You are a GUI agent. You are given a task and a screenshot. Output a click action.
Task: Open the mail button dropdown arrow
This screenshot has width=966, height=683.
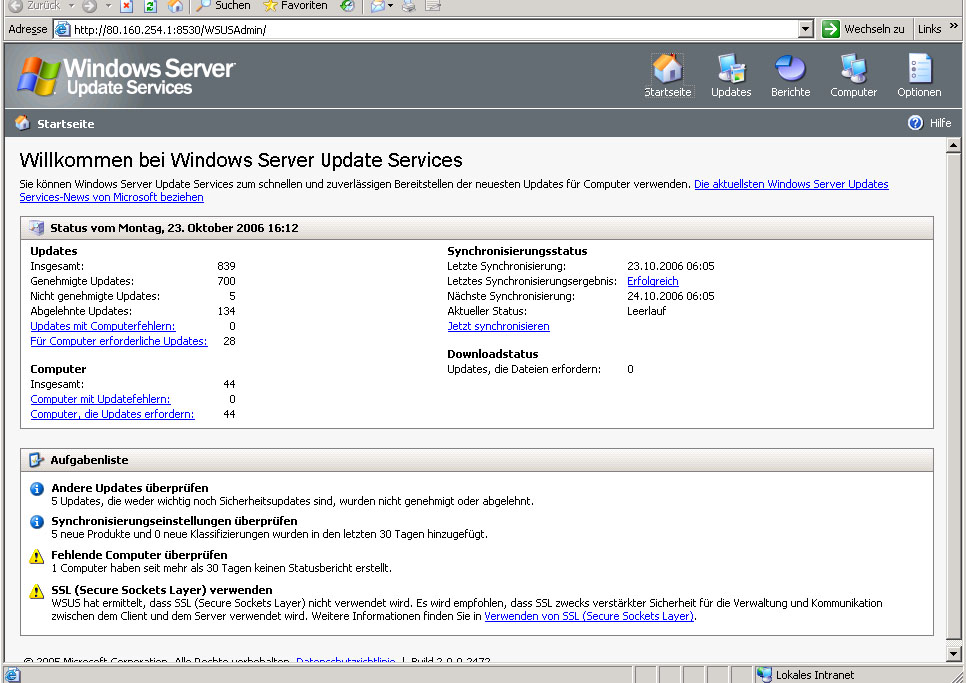(391, 6)
